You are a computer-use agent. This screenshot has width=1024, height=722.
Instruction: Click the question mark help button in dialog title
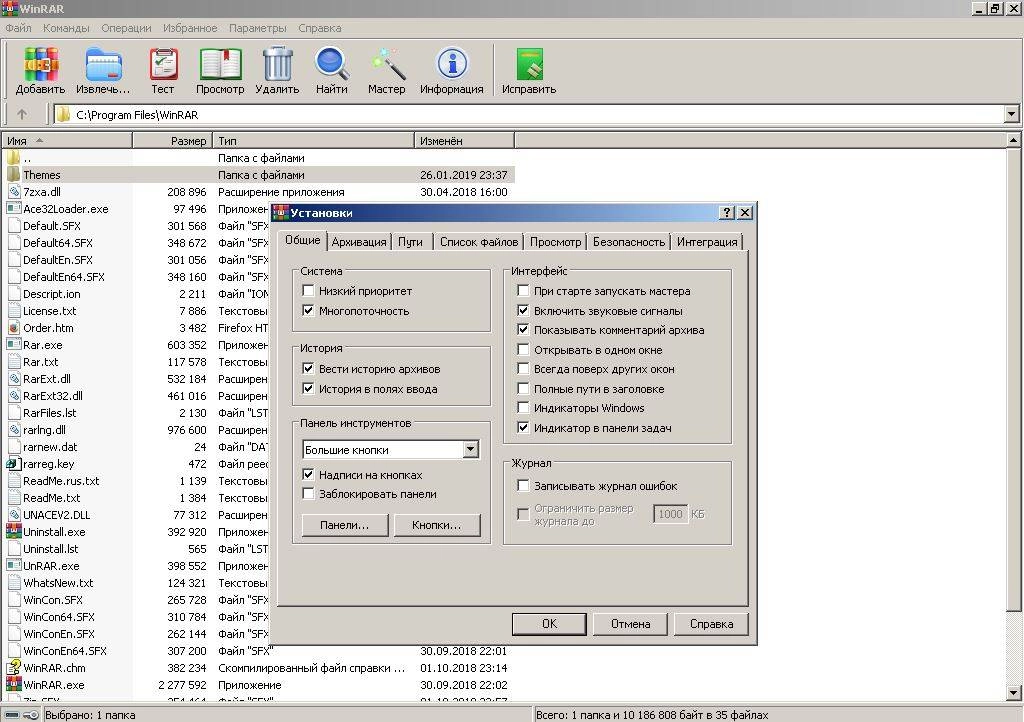coord(726,212)
